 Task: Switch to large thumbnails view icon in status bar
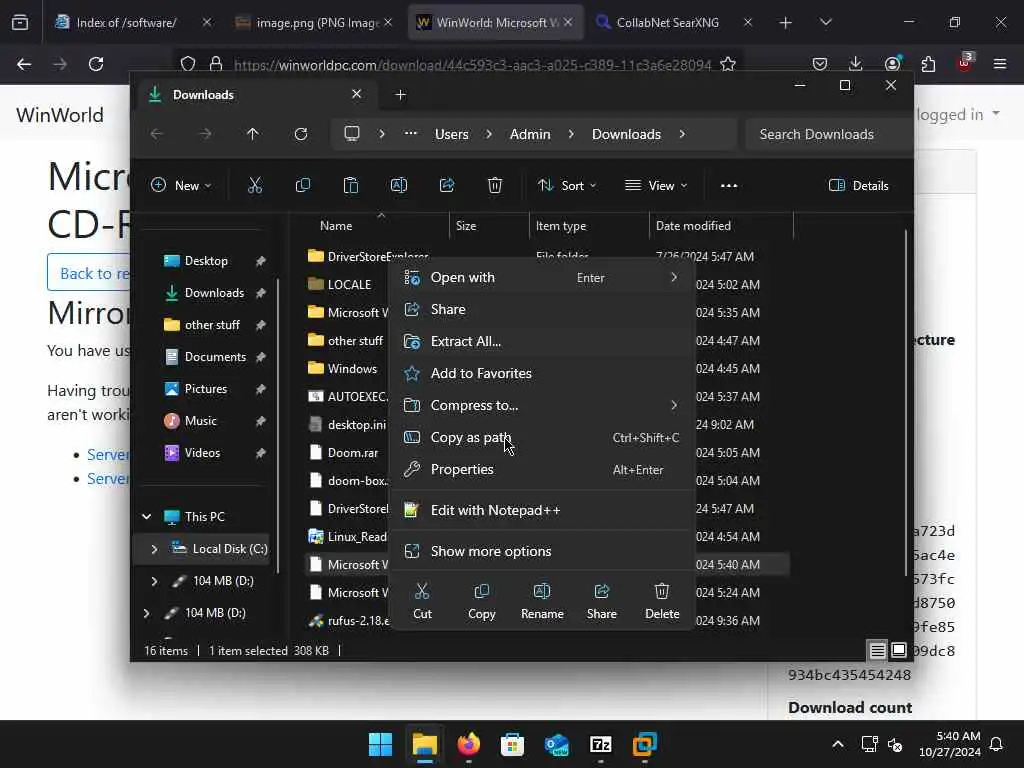(899, 650)
